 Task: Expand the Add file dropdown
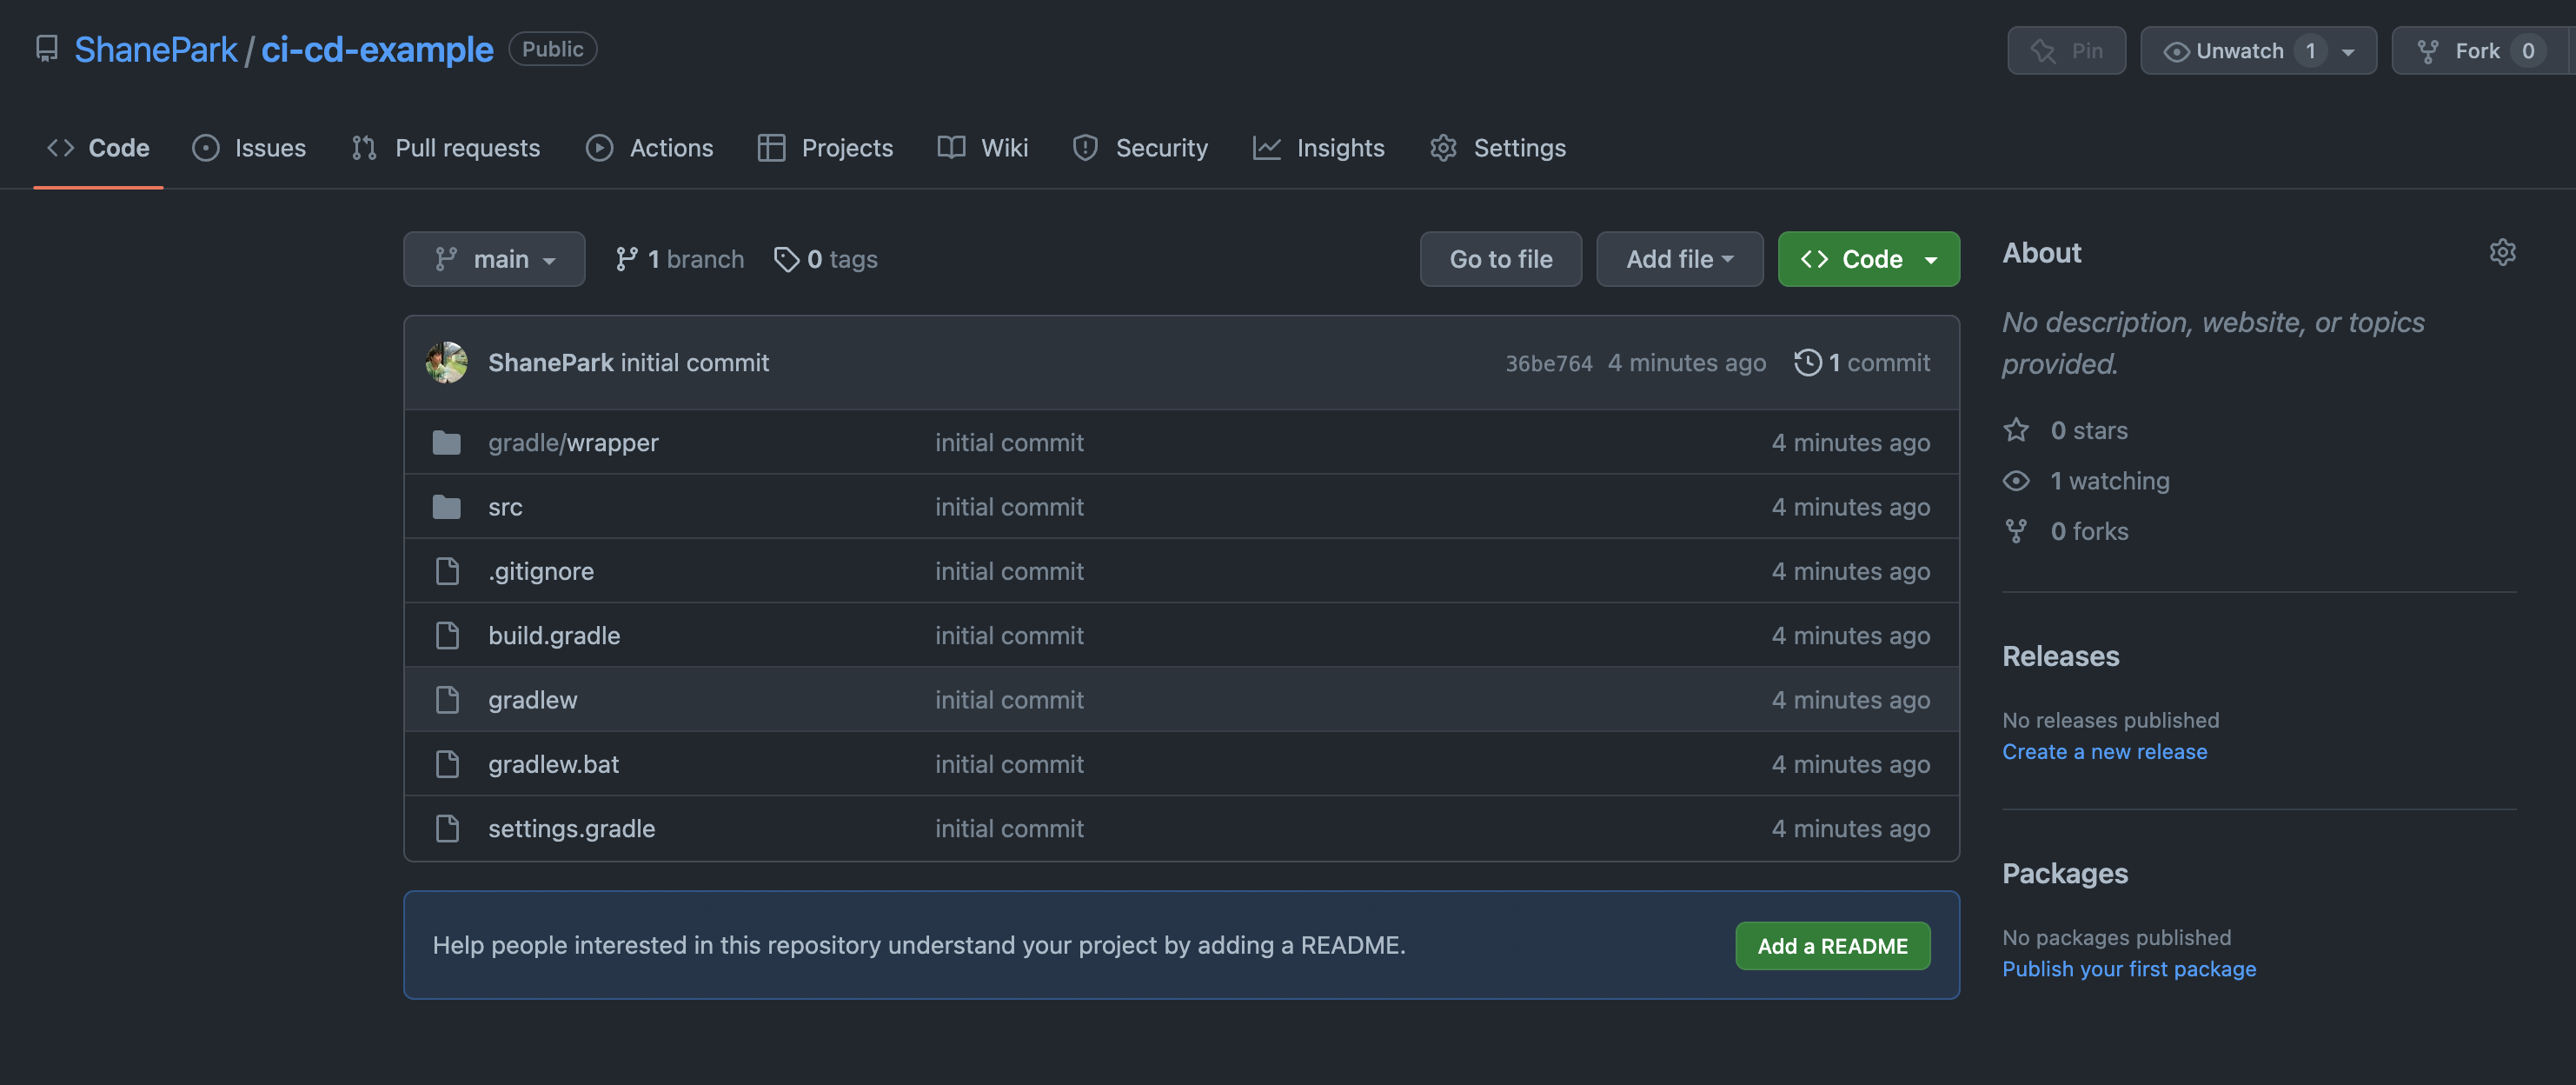(x=1679, y=259)
